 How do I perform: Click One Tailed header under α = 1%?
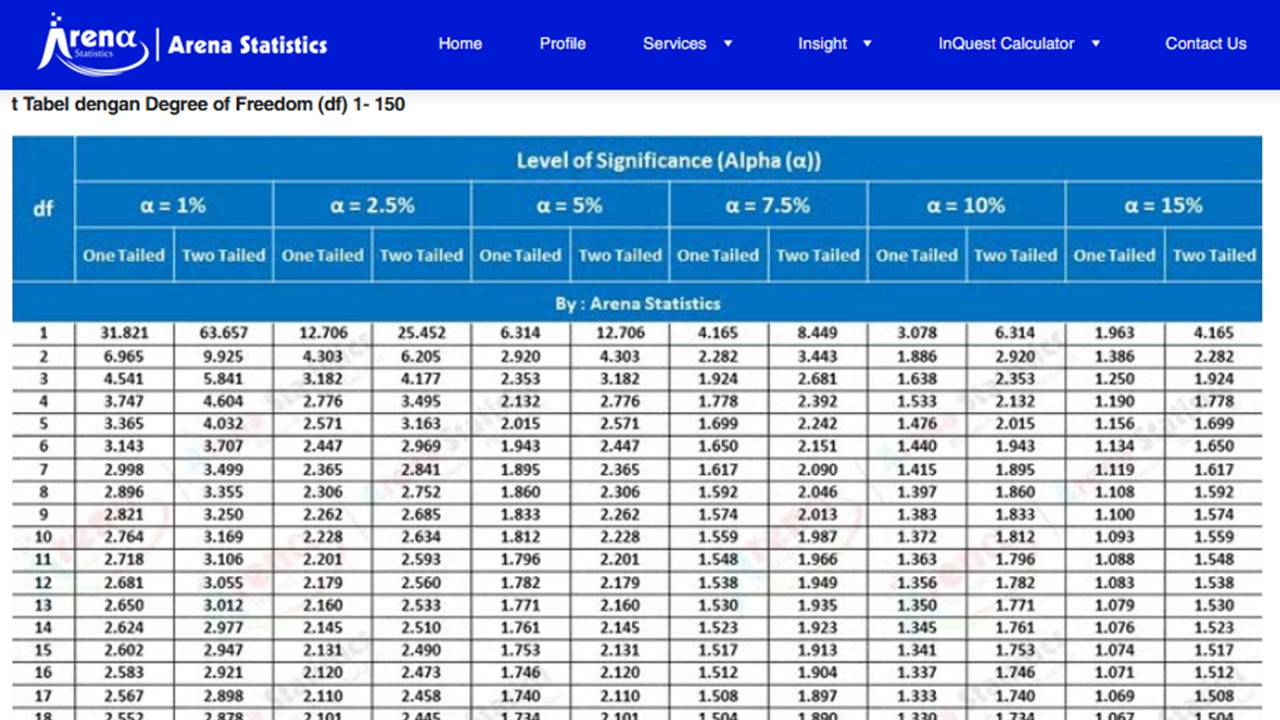point(124,255)
